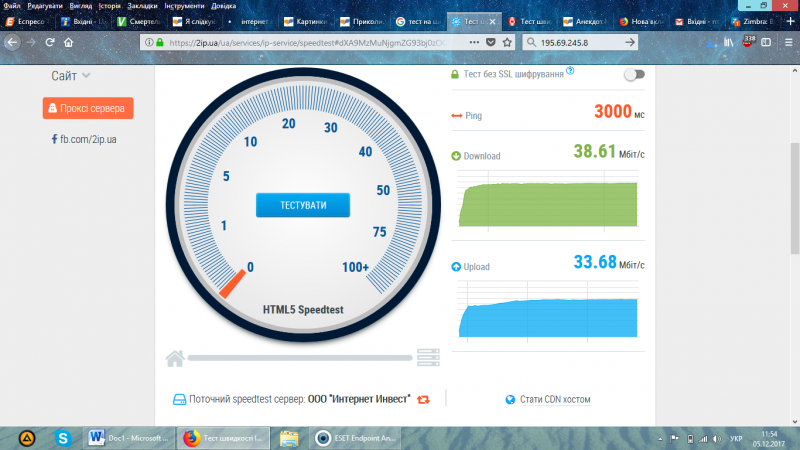800x450 pixels.
Task: Open the Firefox library icon
Action: [x=727, y=42]
